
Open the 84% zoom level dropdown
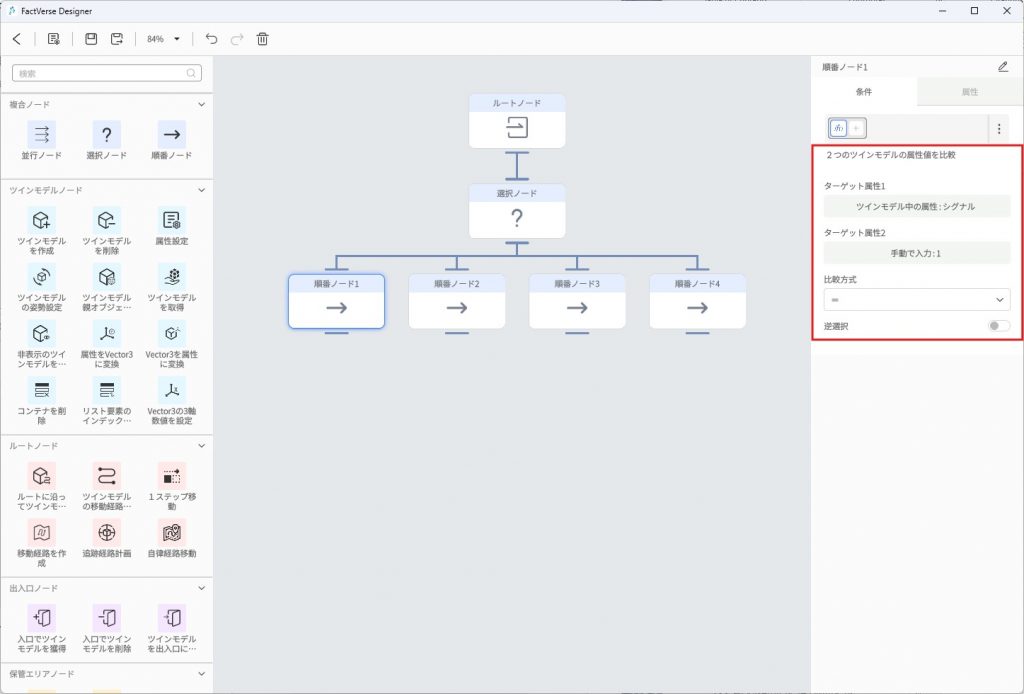(163, 39)
